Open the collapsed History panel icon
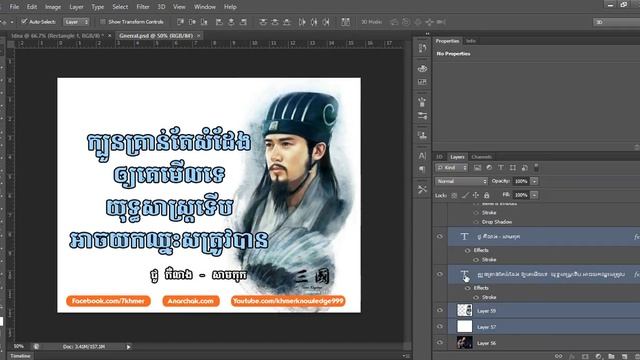The image size is (640, 360). point(422,48)
